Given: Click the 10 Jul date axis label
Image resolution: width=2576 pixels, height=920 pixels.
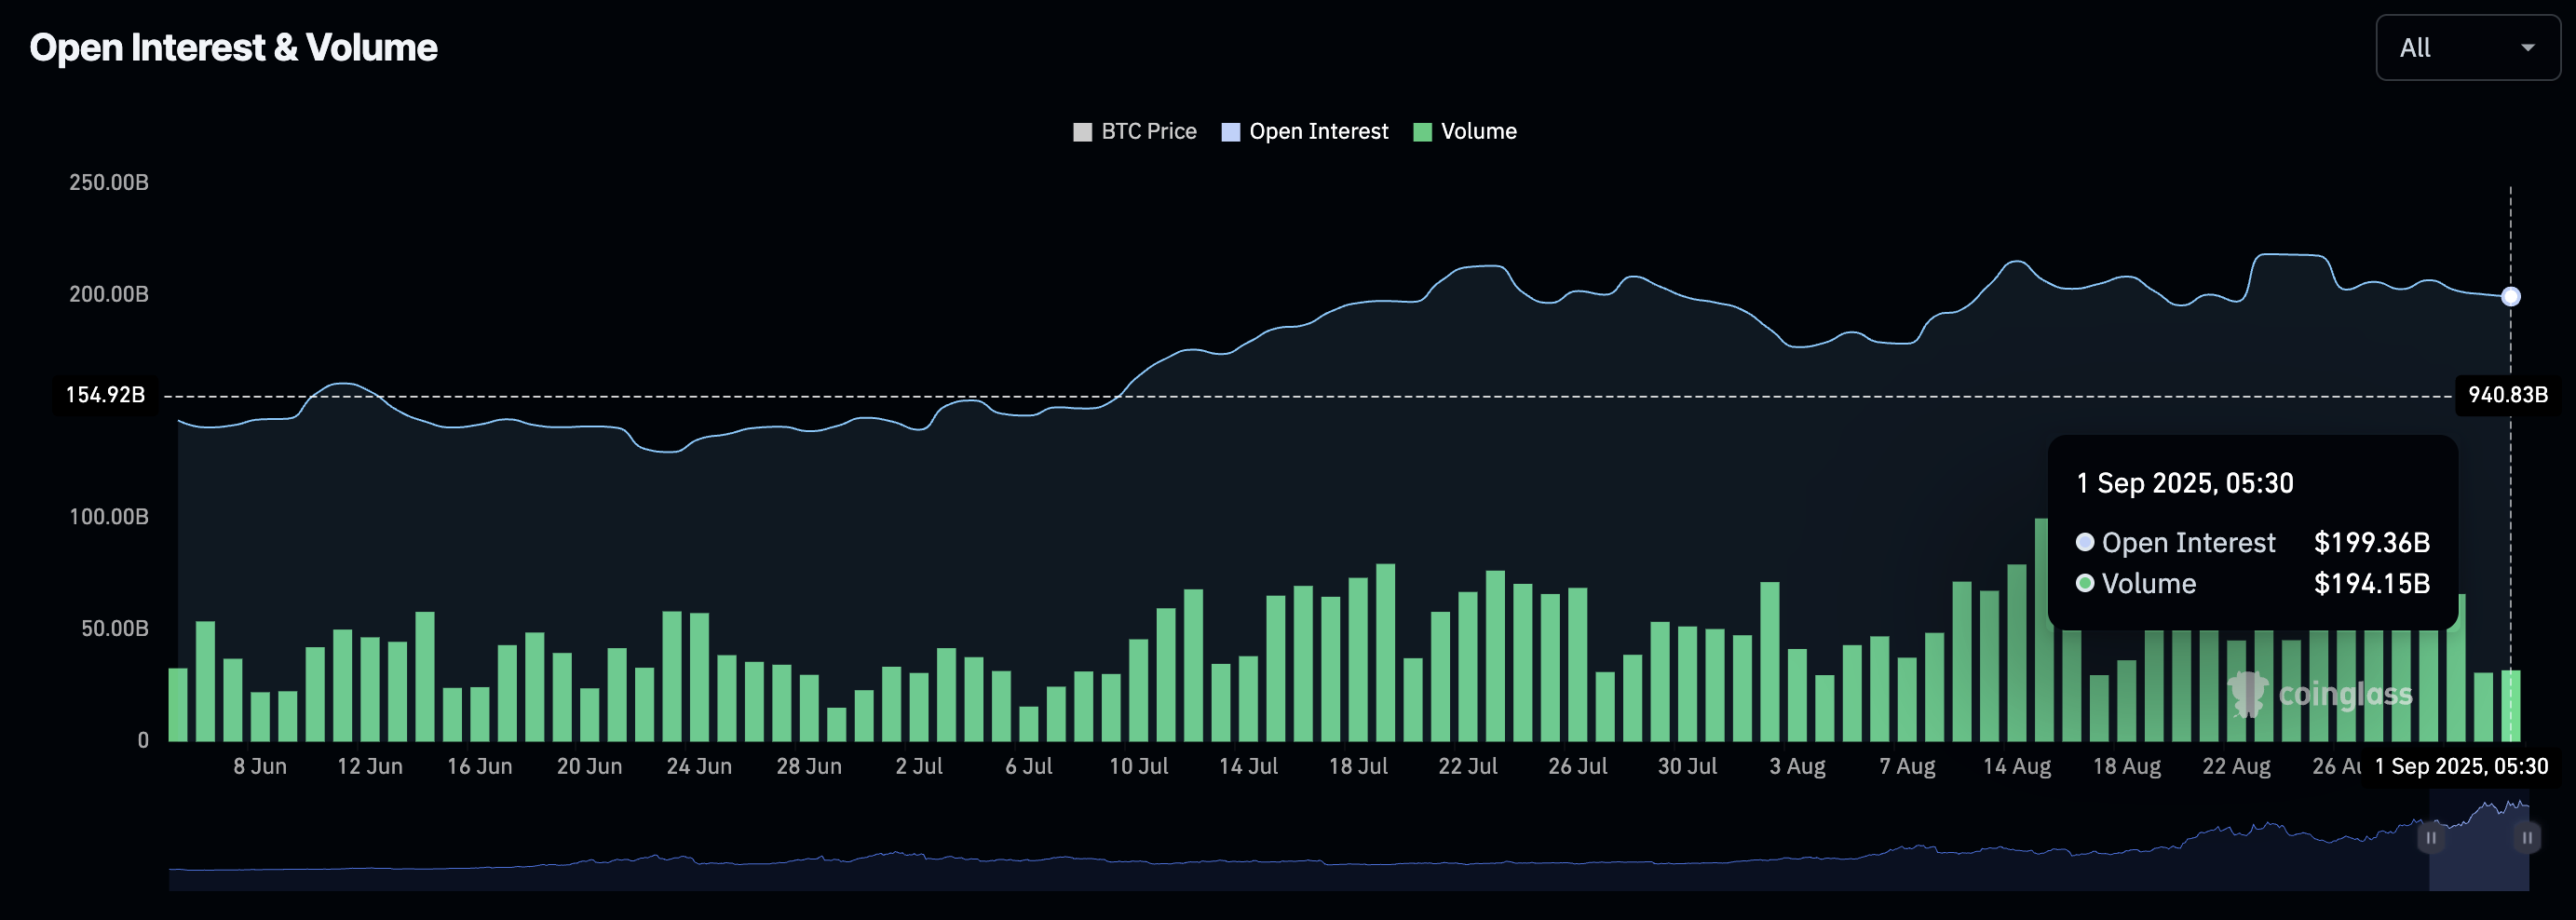Looking at the screenshot, I should pyautogui.click(x=1138, y=767).
